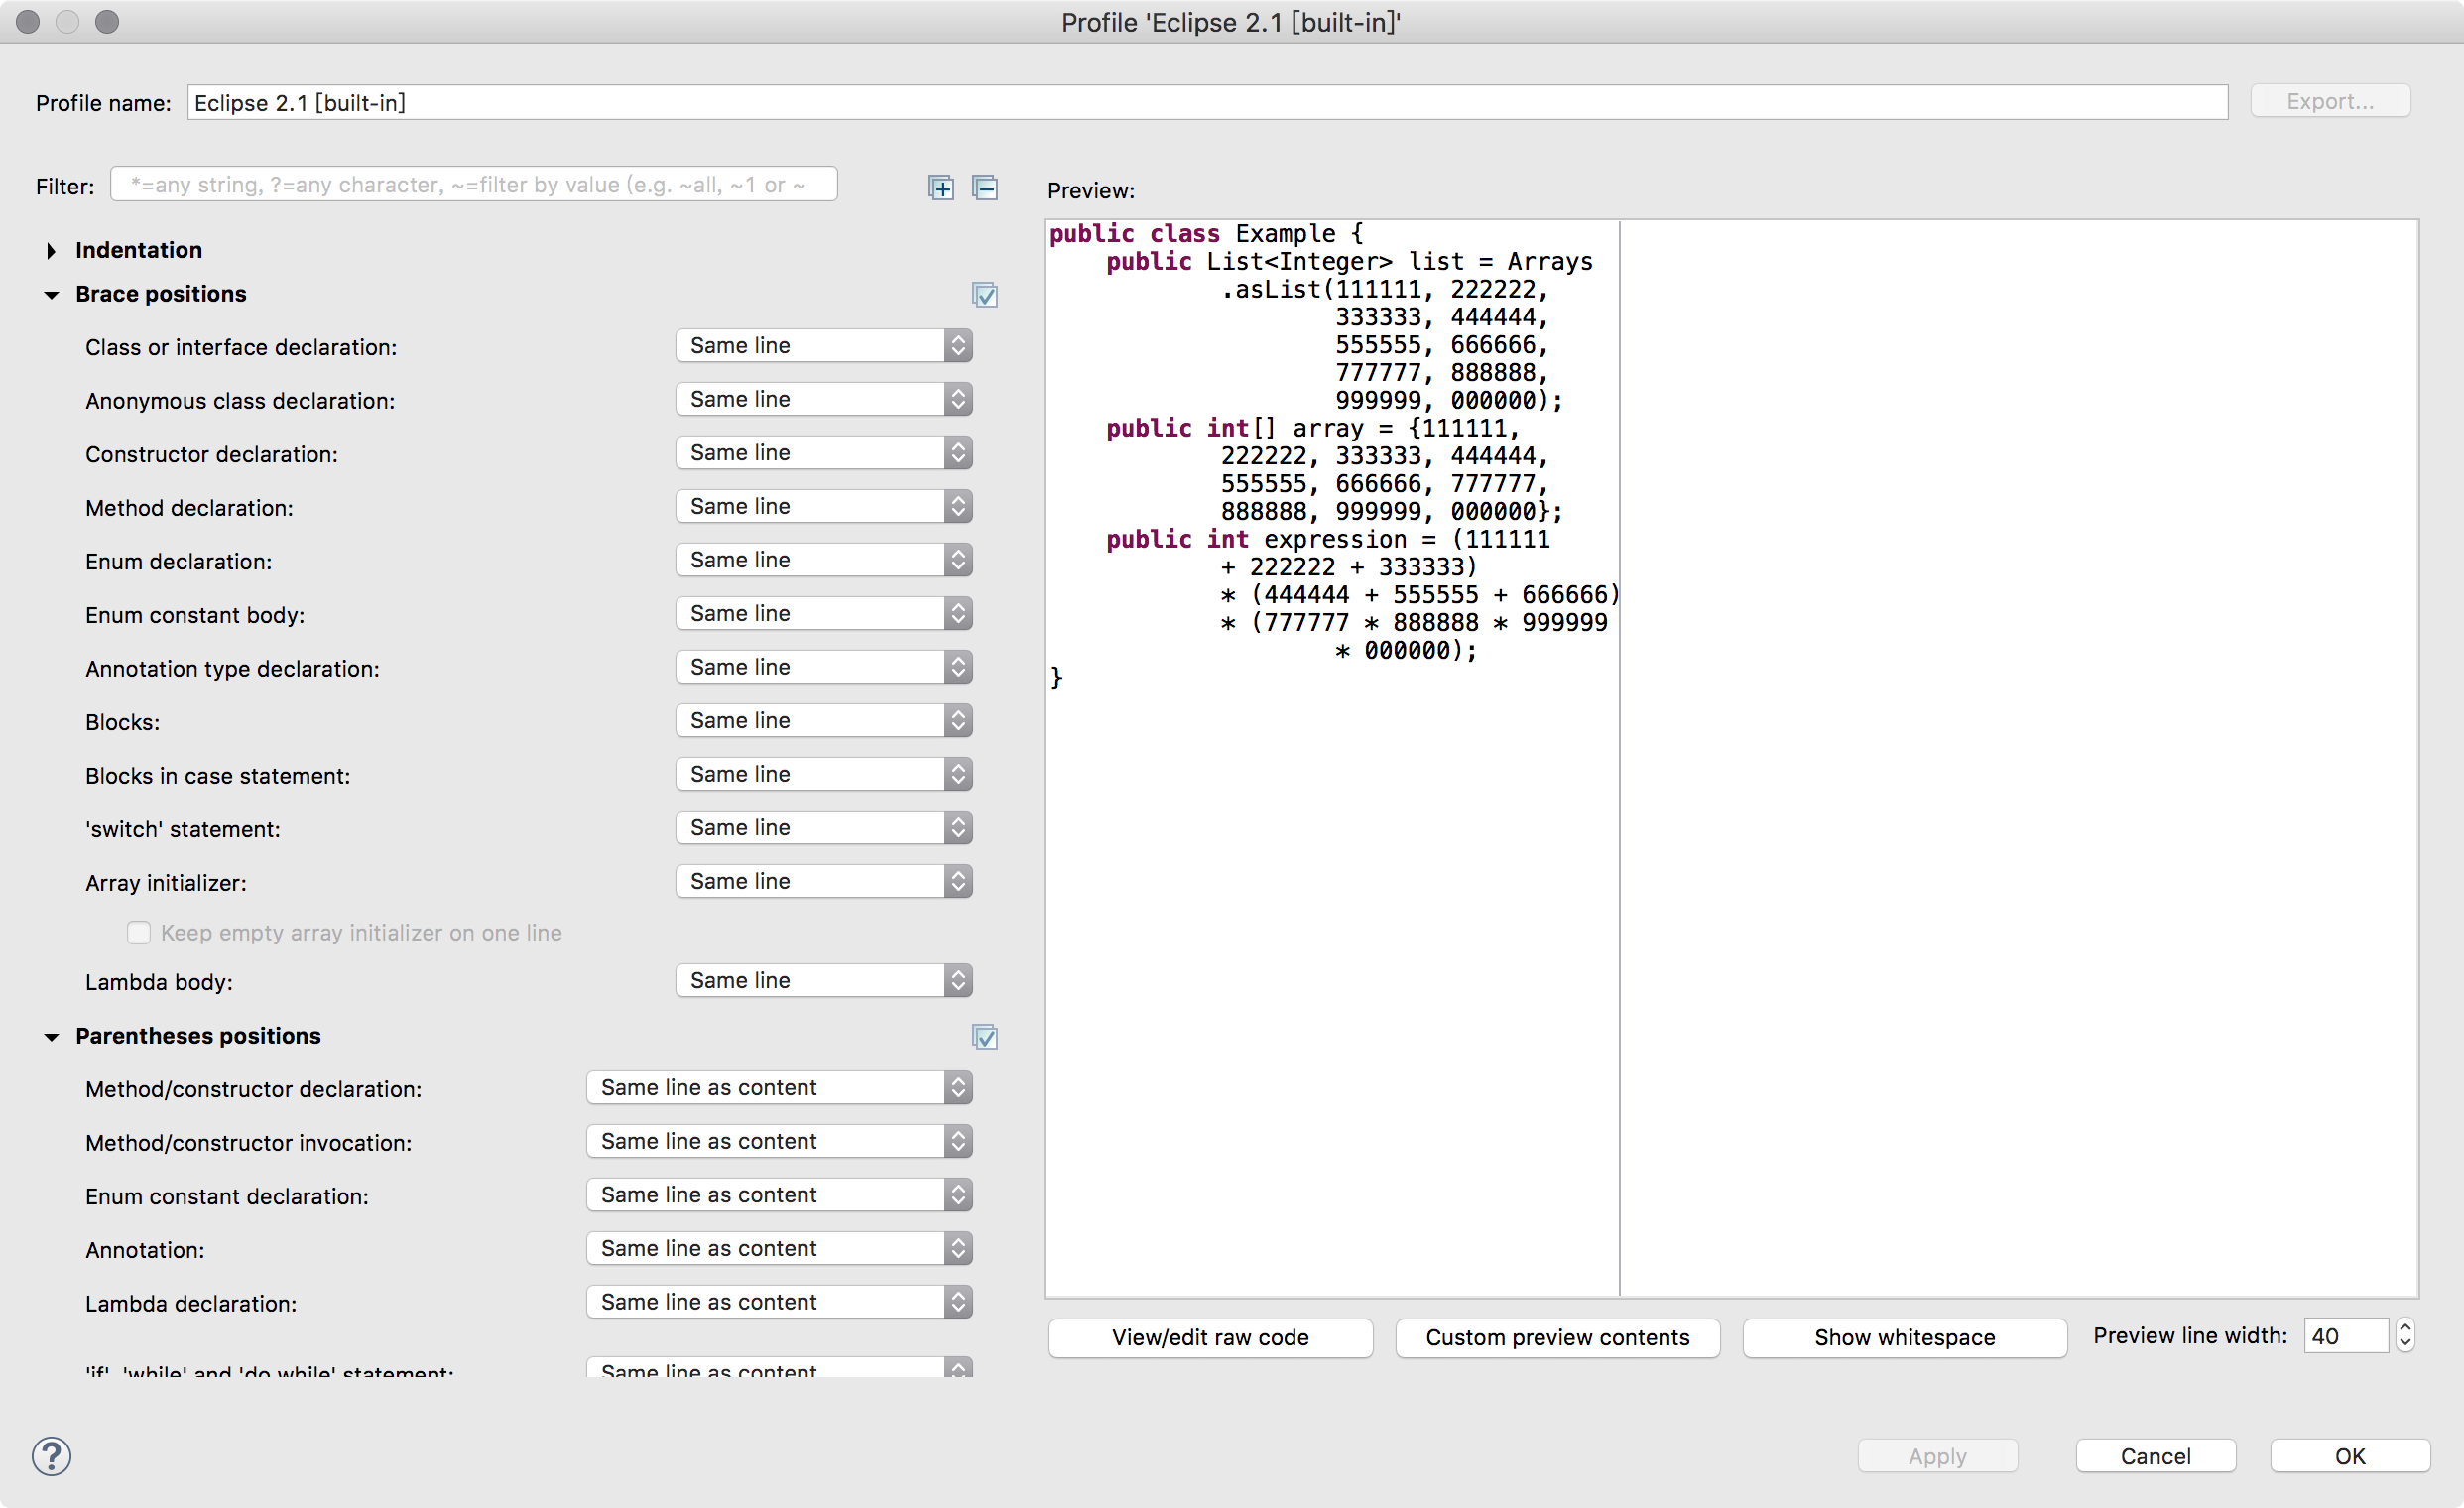Open Method/constructor invocation parentheses dropdown
The width and height of the screenshot is (2464, 1508).
779,1142
